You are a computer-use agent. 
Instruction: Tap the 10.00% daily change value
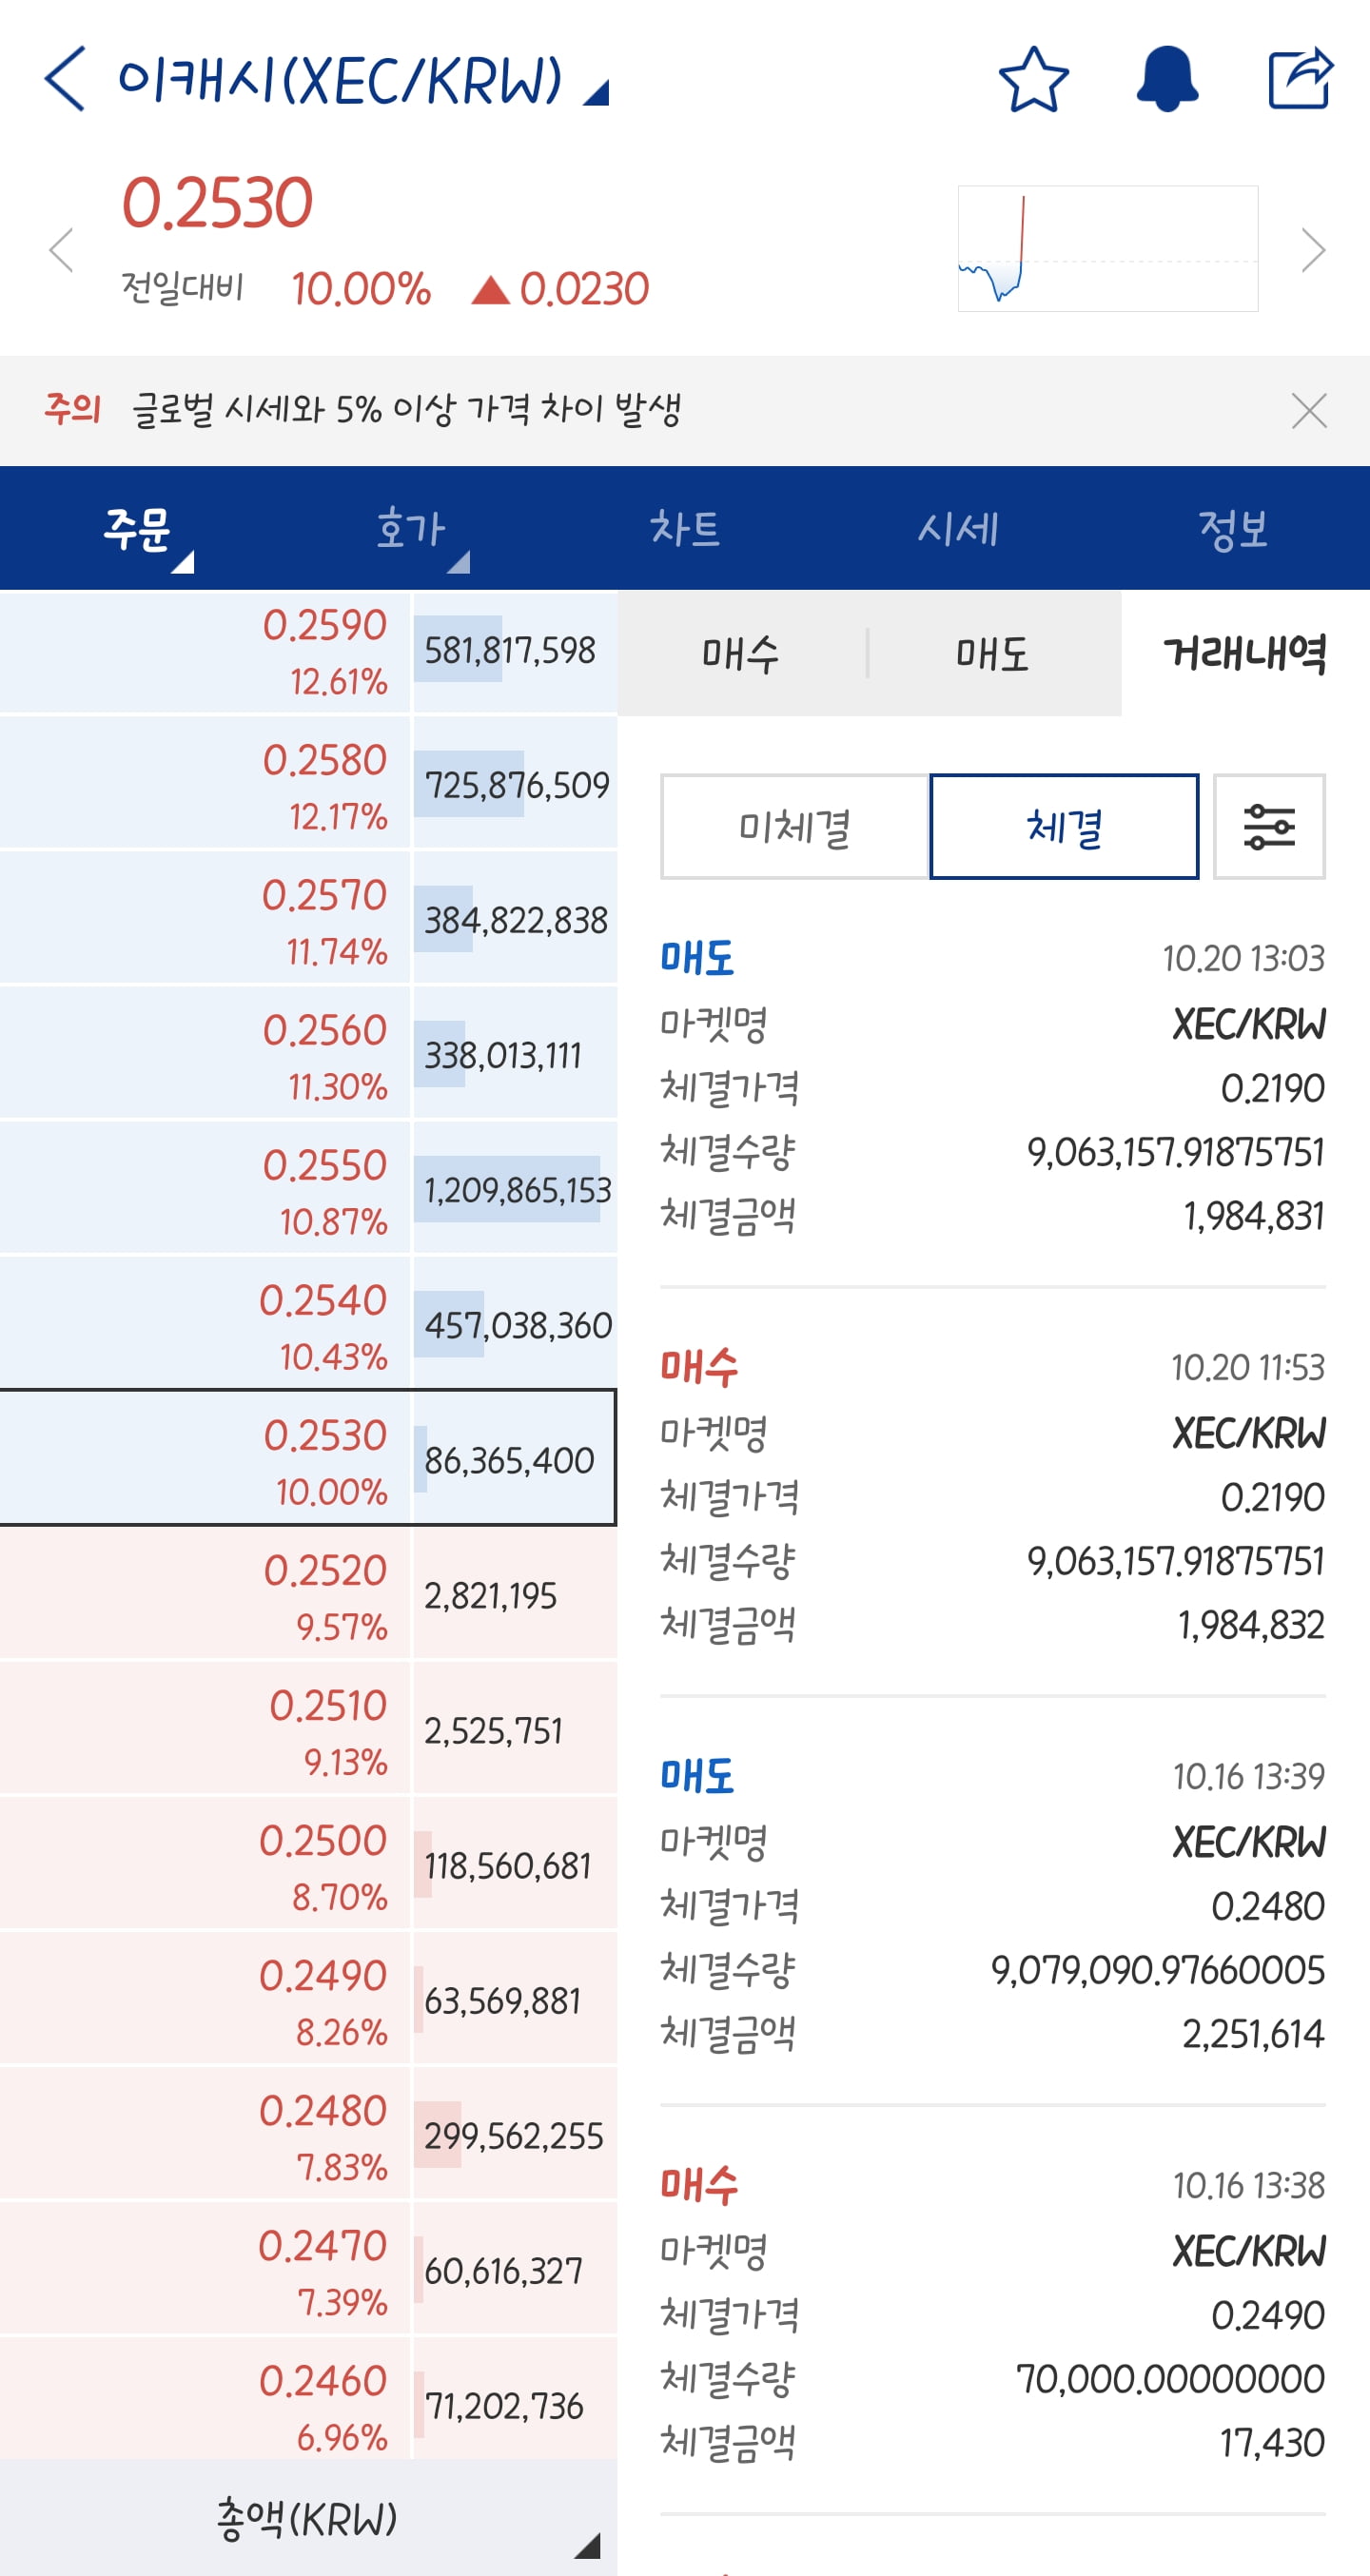[361, 289]
